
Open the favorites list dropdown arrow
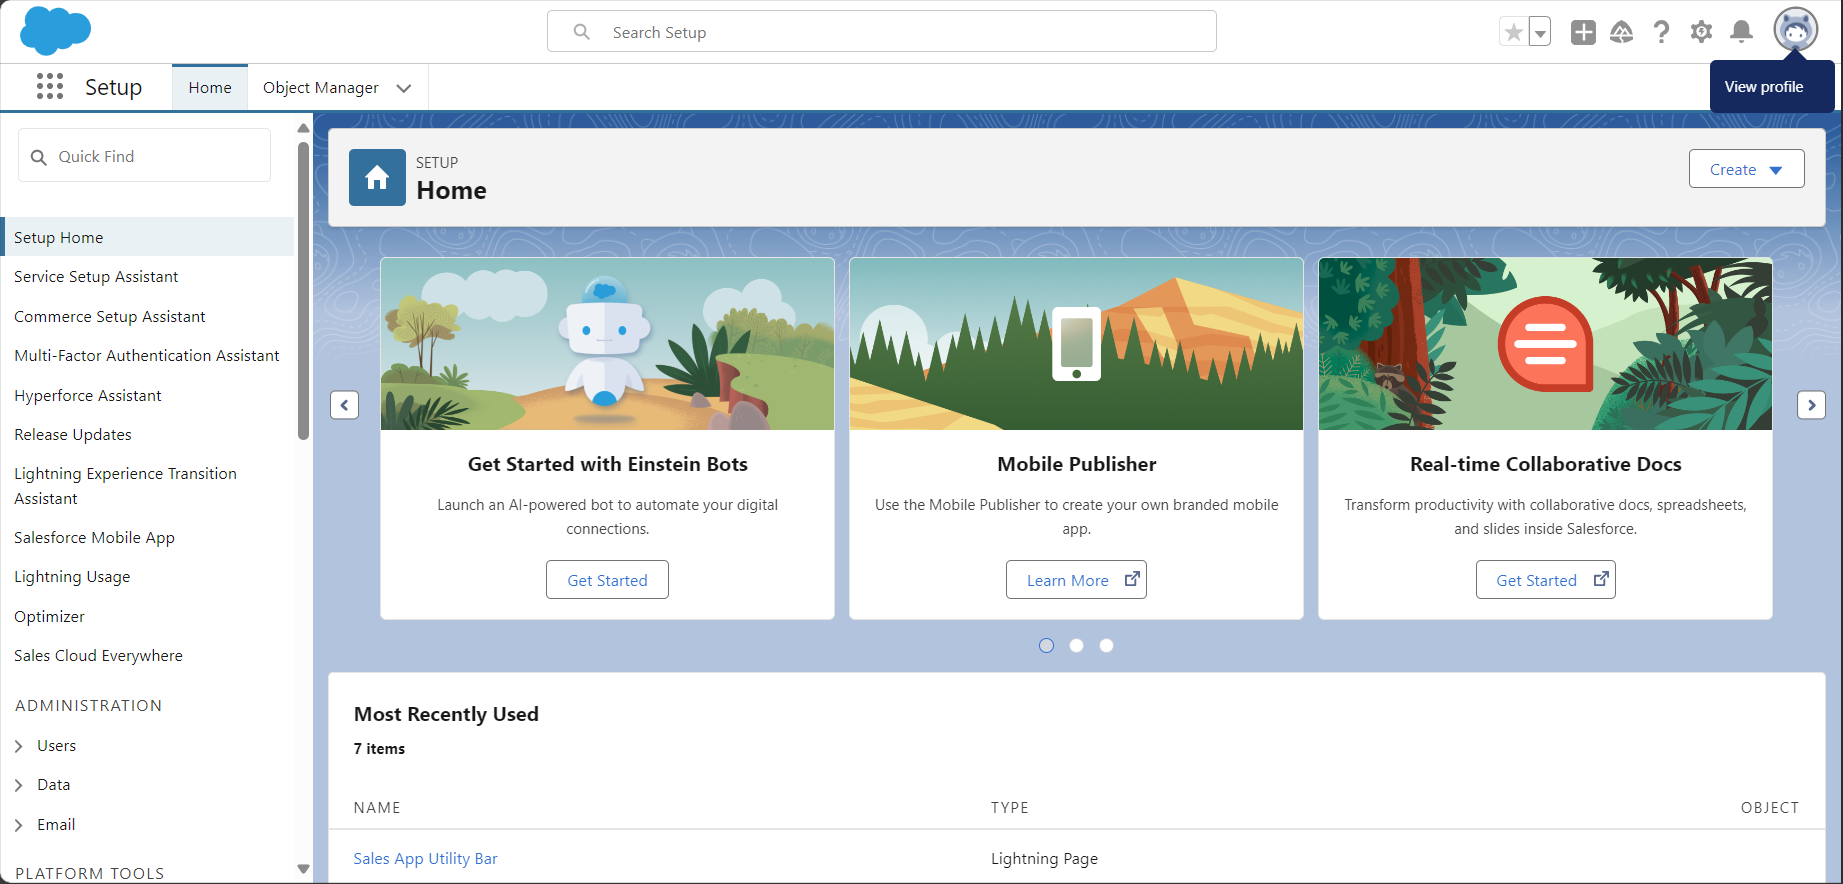pos(1540,32)
